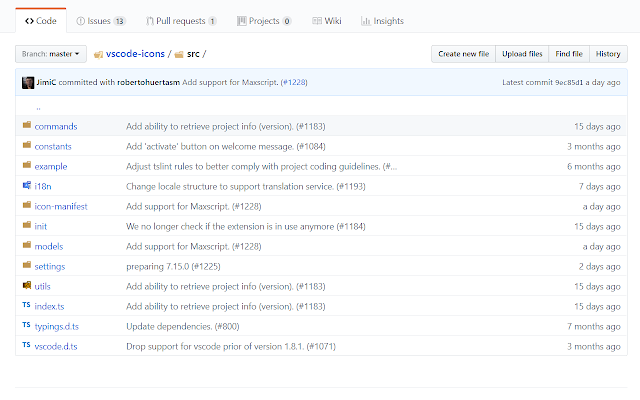
Task: Click the example folder icon
Action: [x=27, y=165]
